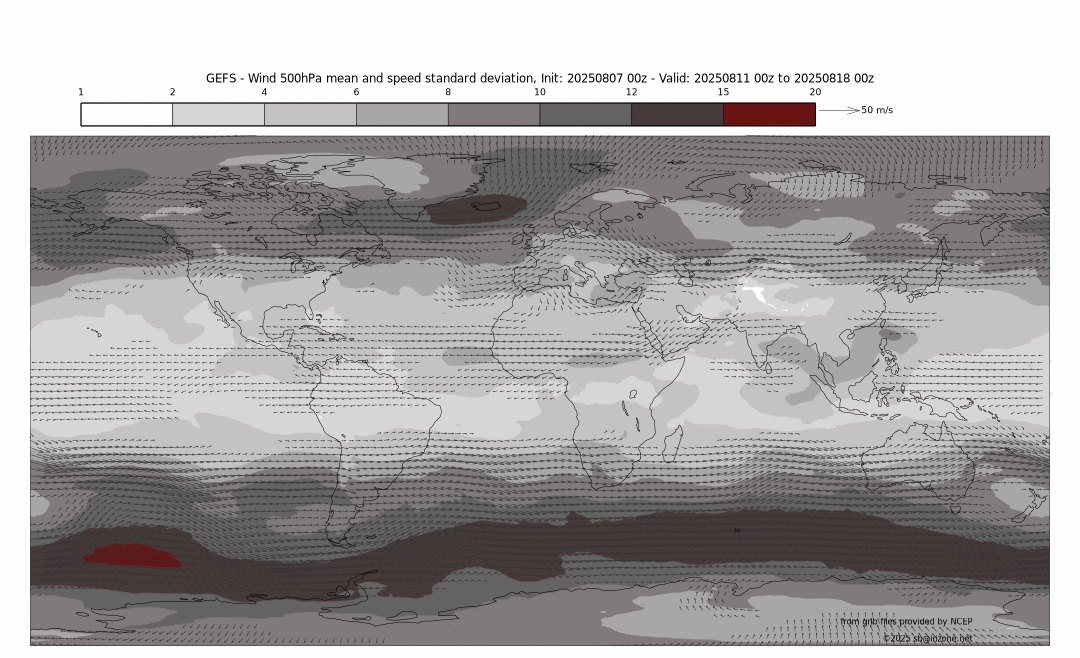1080x658 pixels.
Task: Click the 12–15 dark brown colorbar segment
Action: [x=676, y=114]
